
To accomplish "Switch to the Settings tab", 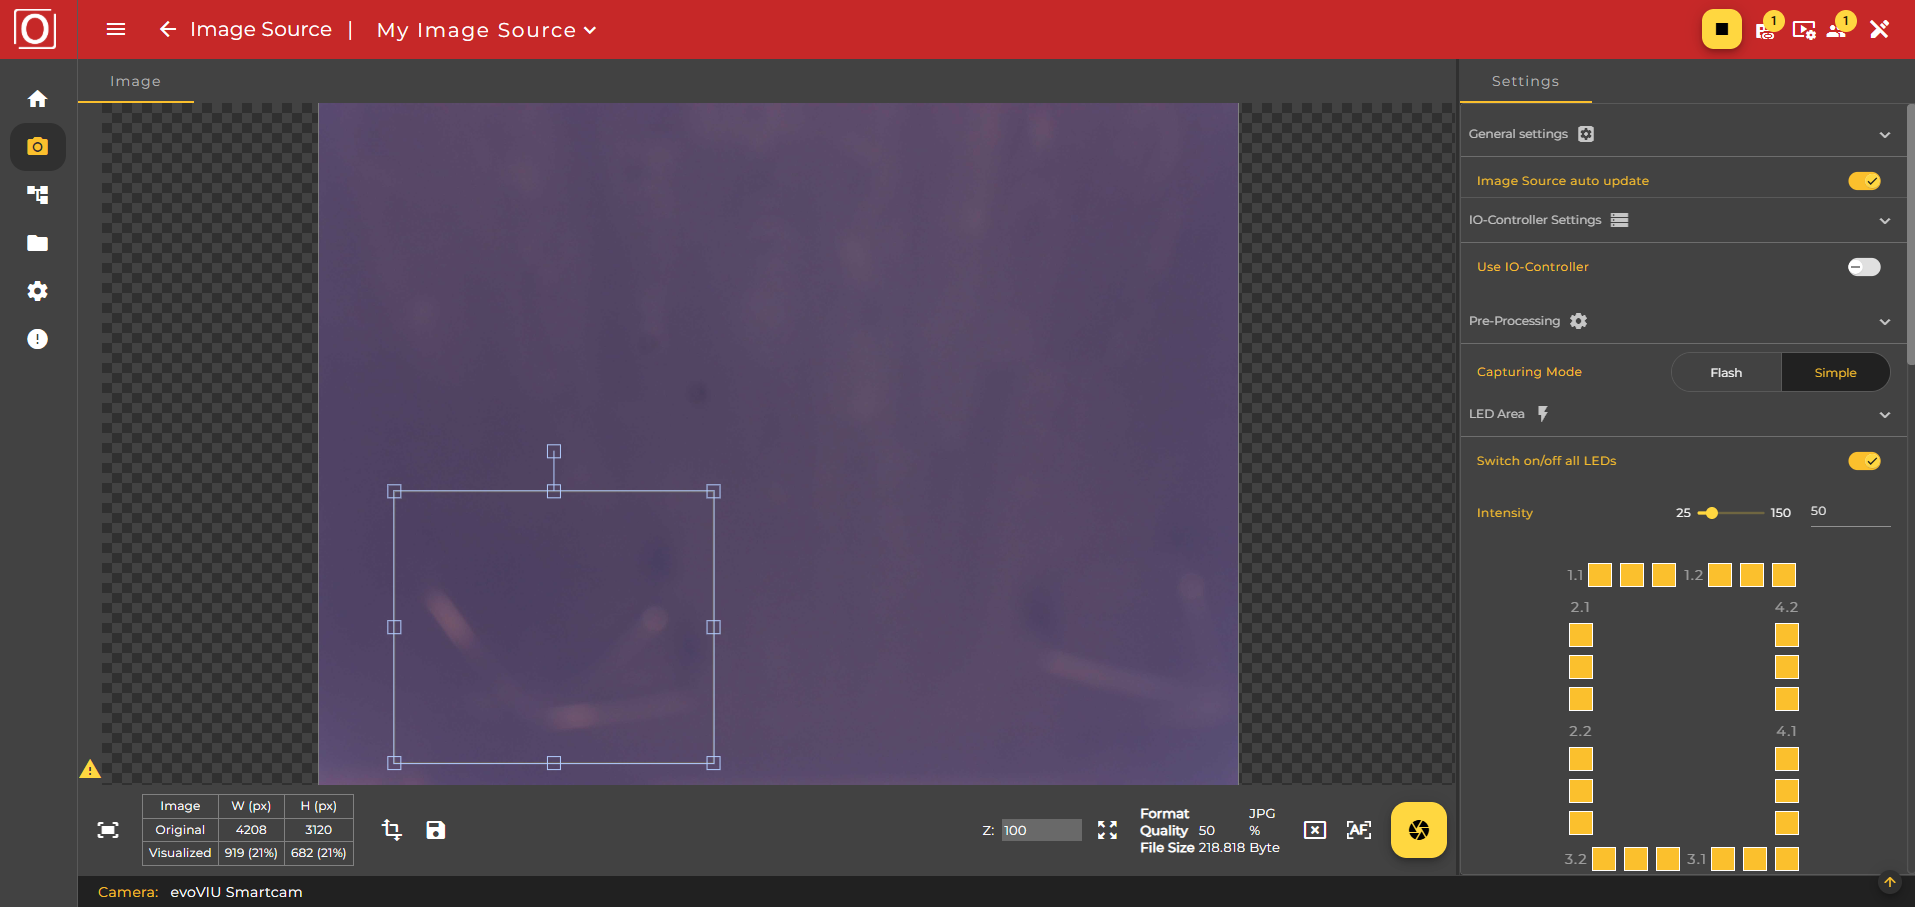I will coord(1524,81).
